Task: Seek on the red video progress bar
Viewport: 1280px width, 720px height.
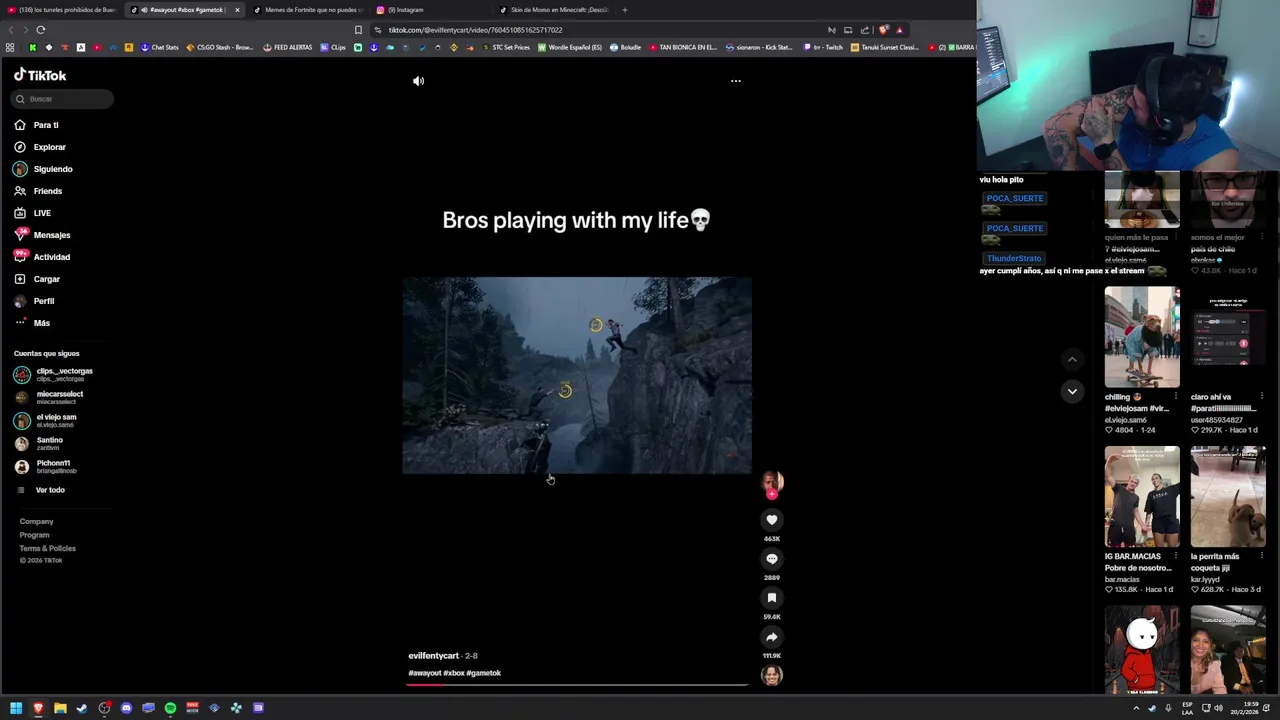Action: 578,685
